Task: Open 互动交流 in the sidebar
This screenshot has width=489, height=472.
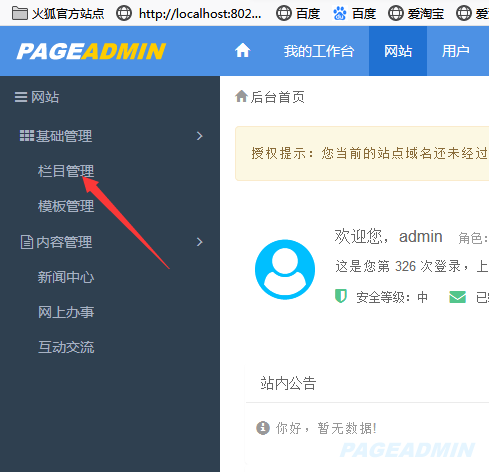Action: coord(66,347)
